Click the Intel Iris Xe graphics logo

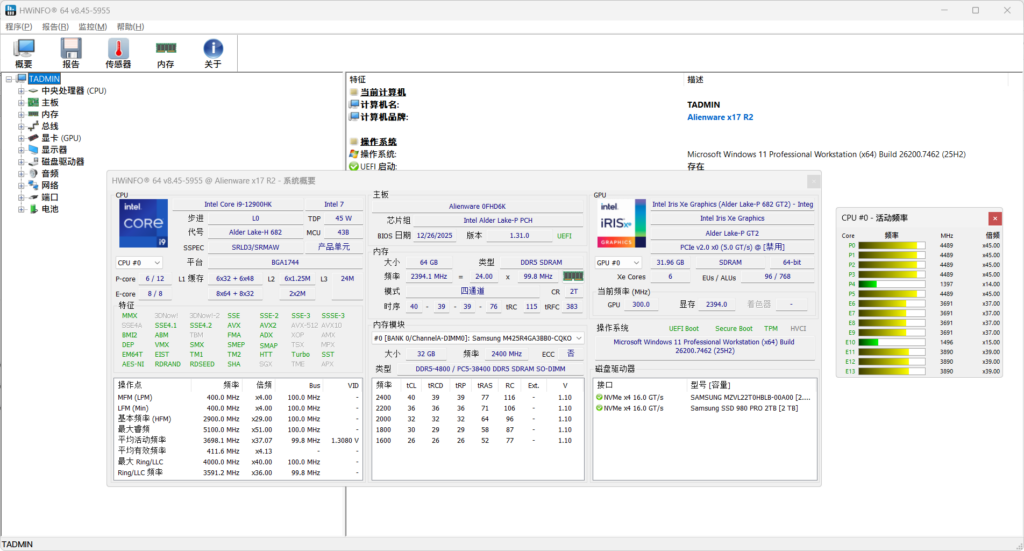(621, 223)
